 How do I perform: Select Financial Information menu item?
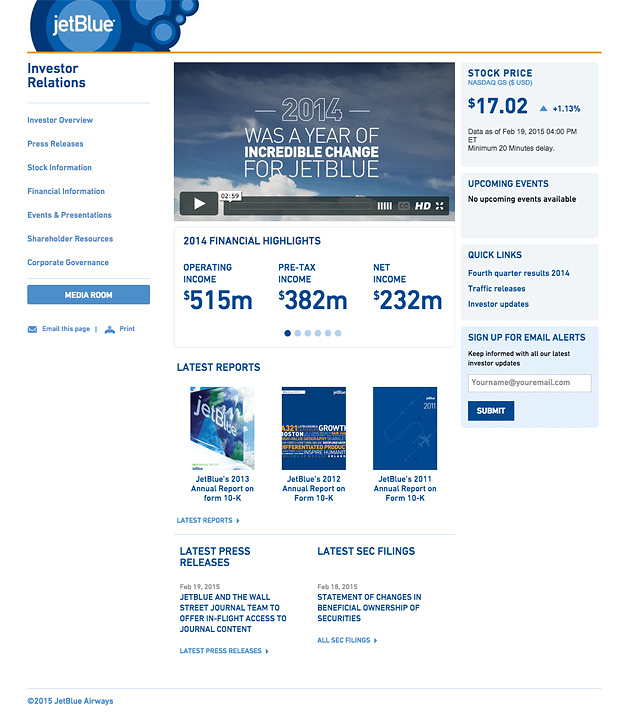[66, 191]
